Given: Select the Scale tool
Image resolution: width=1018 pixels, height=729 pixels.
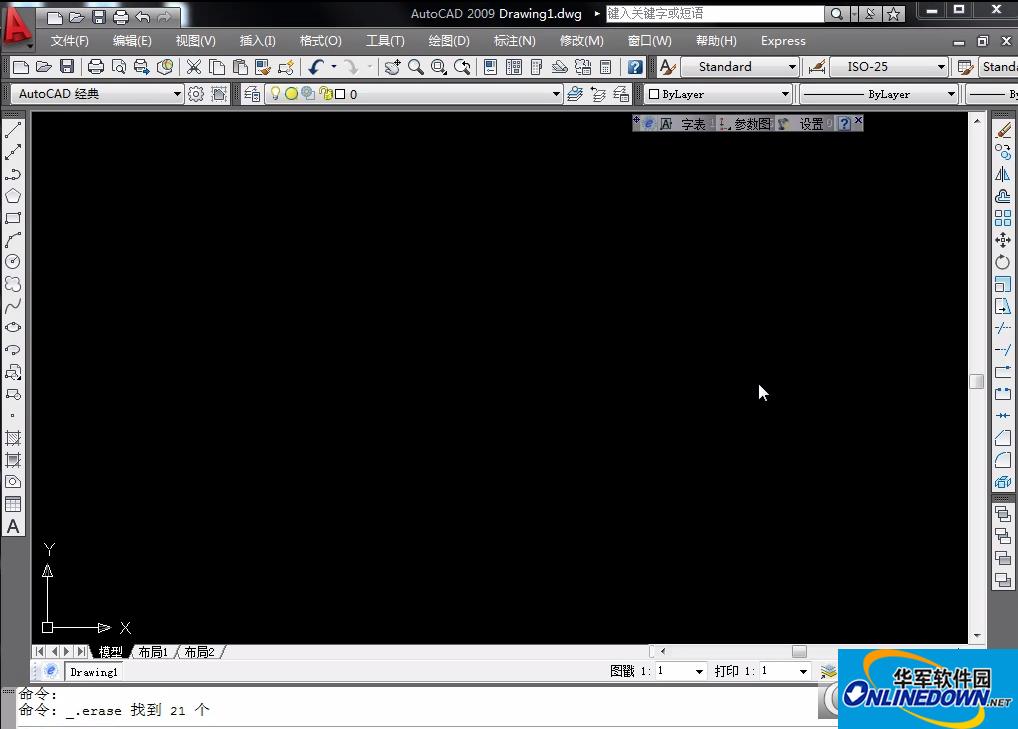Looking at the screenshot, I should [x=1003, y=284].
